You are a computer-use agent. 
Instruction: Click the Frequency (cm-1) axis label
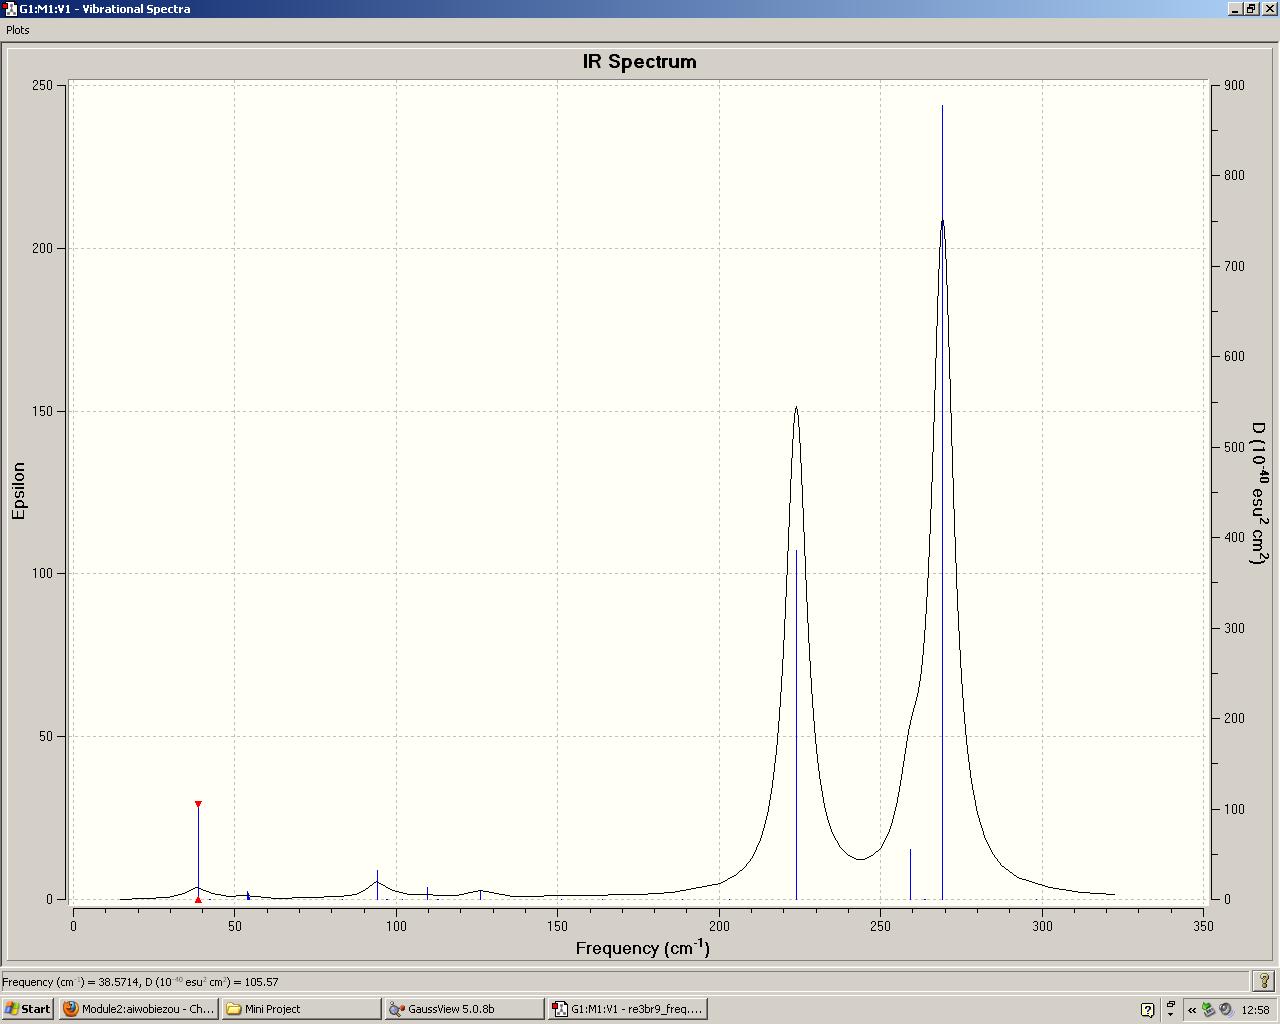(x=643, y=947)
